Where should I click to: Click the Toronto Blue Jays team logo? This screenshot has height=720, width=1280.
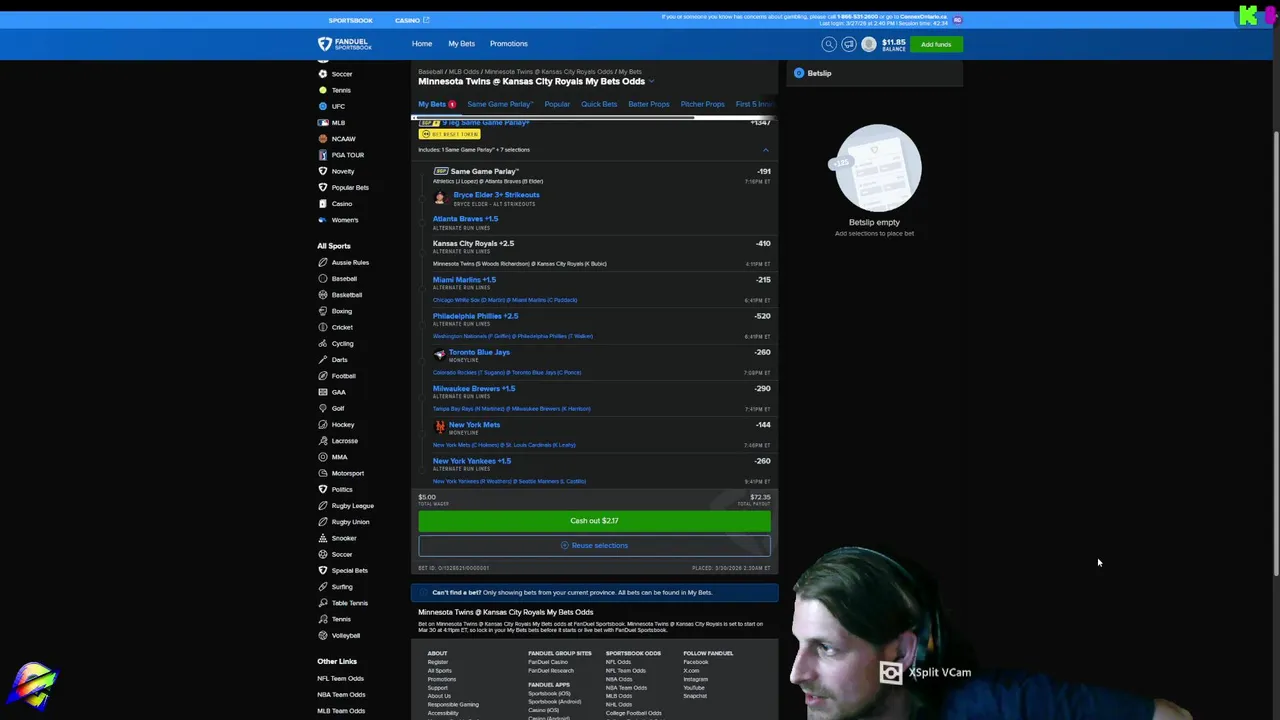click(x=439, y=355)
